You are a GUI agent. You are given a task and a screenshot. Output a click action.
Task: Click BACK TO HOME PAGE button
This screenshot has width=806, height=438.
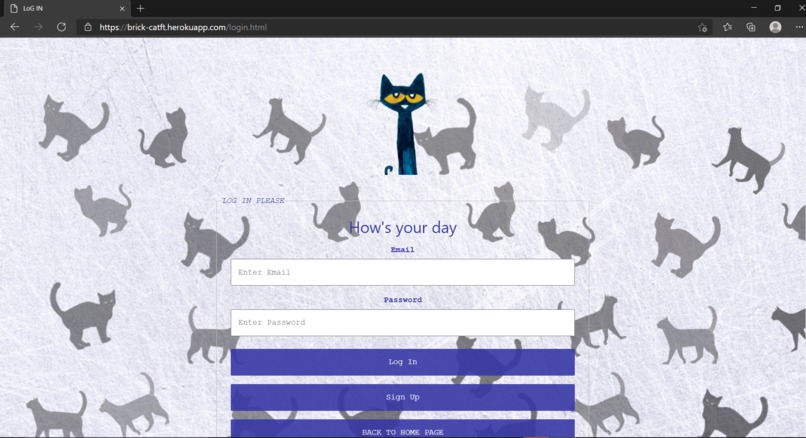coord(402,429)
